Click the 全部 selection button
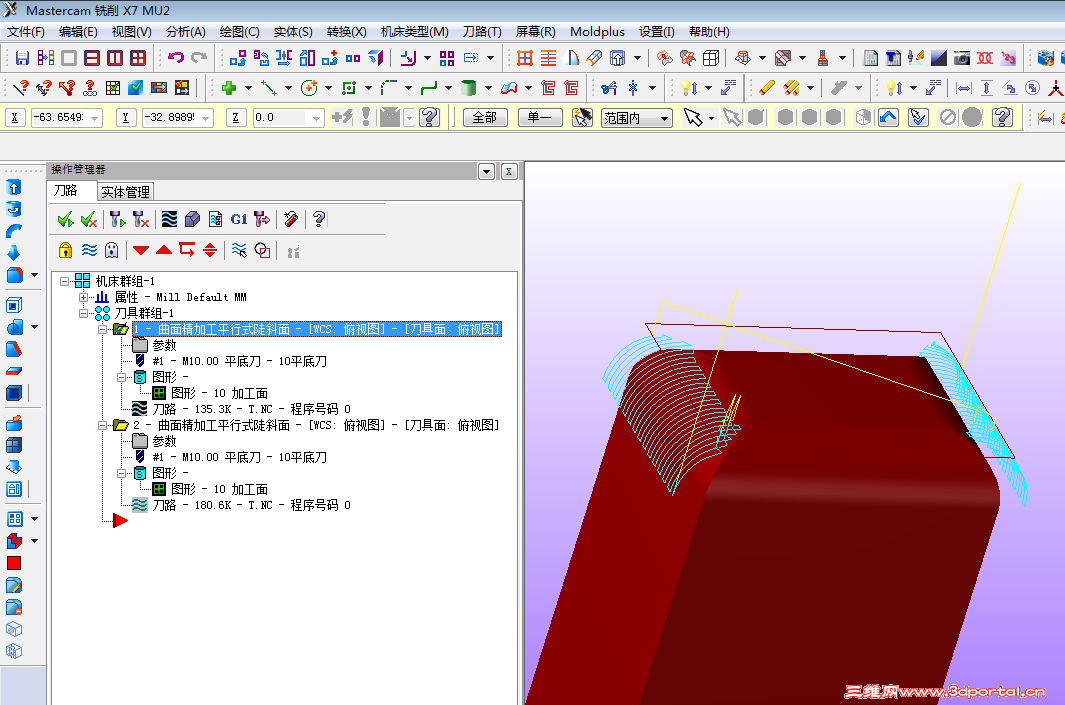1065x705 pixels. pos(485,118)
